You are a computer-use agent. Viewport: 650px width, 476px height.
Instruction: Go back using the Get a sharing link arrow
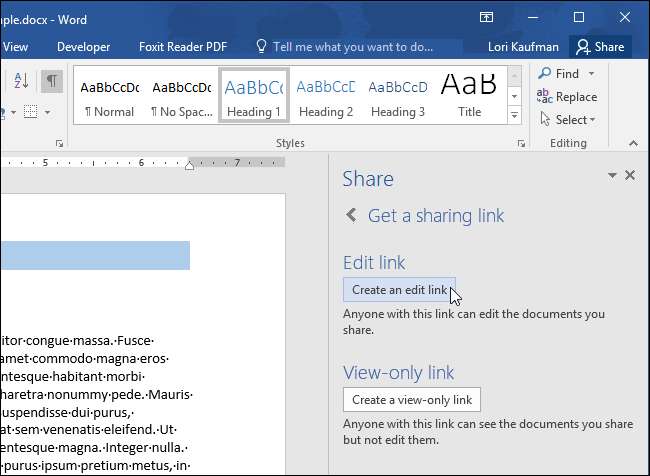click(x=351, y=215)
